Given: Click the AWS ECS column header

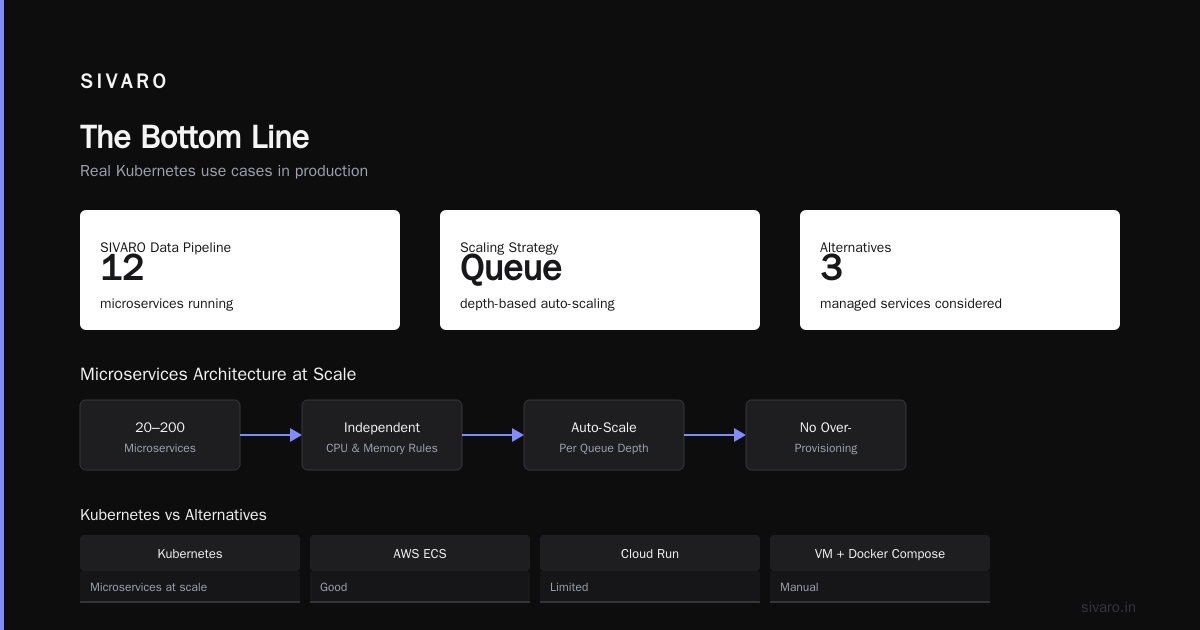Looking at the screenshot, I should coord(420,553).
